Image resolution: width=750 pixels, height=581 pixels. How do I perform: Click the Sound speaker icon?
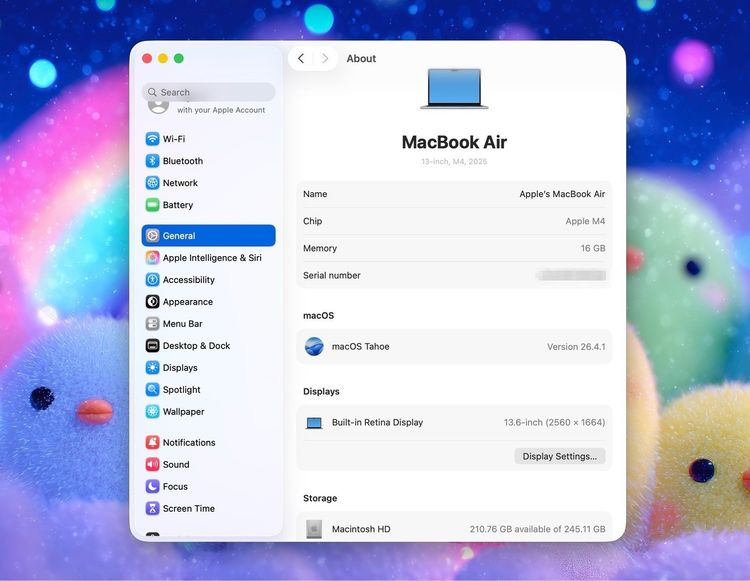pos(152,464)
